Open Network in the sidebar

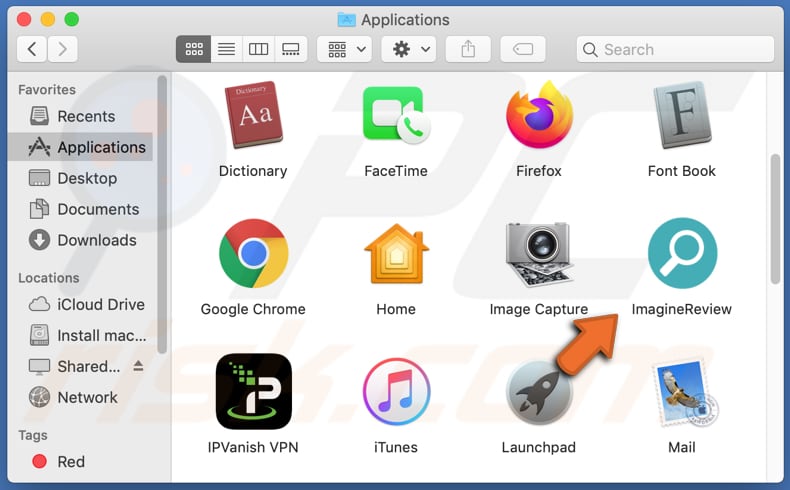click(81, 397)
